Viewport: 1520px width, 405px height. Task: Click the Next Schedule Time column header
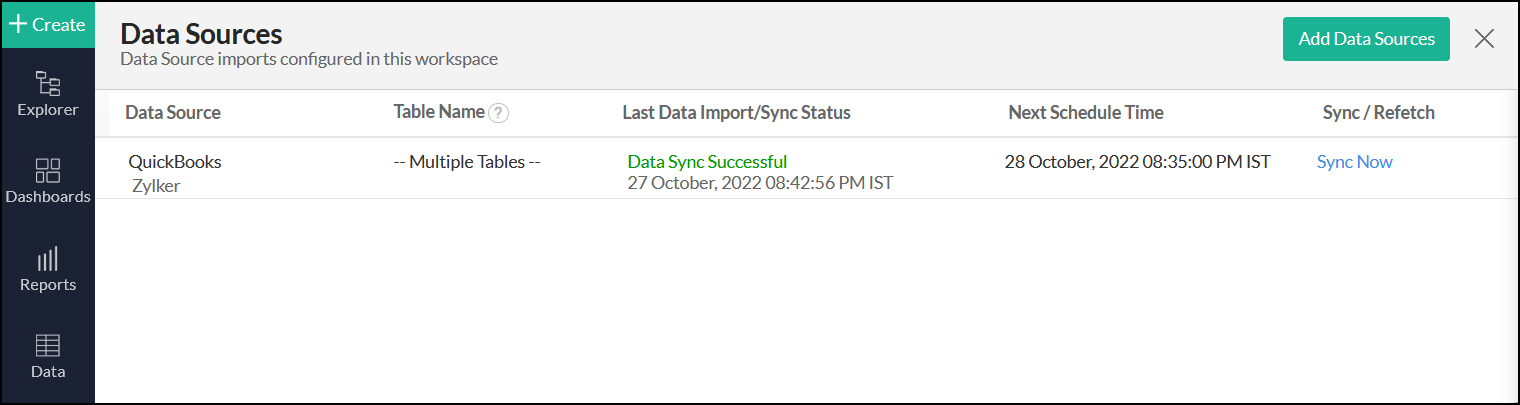(1086, 113)
